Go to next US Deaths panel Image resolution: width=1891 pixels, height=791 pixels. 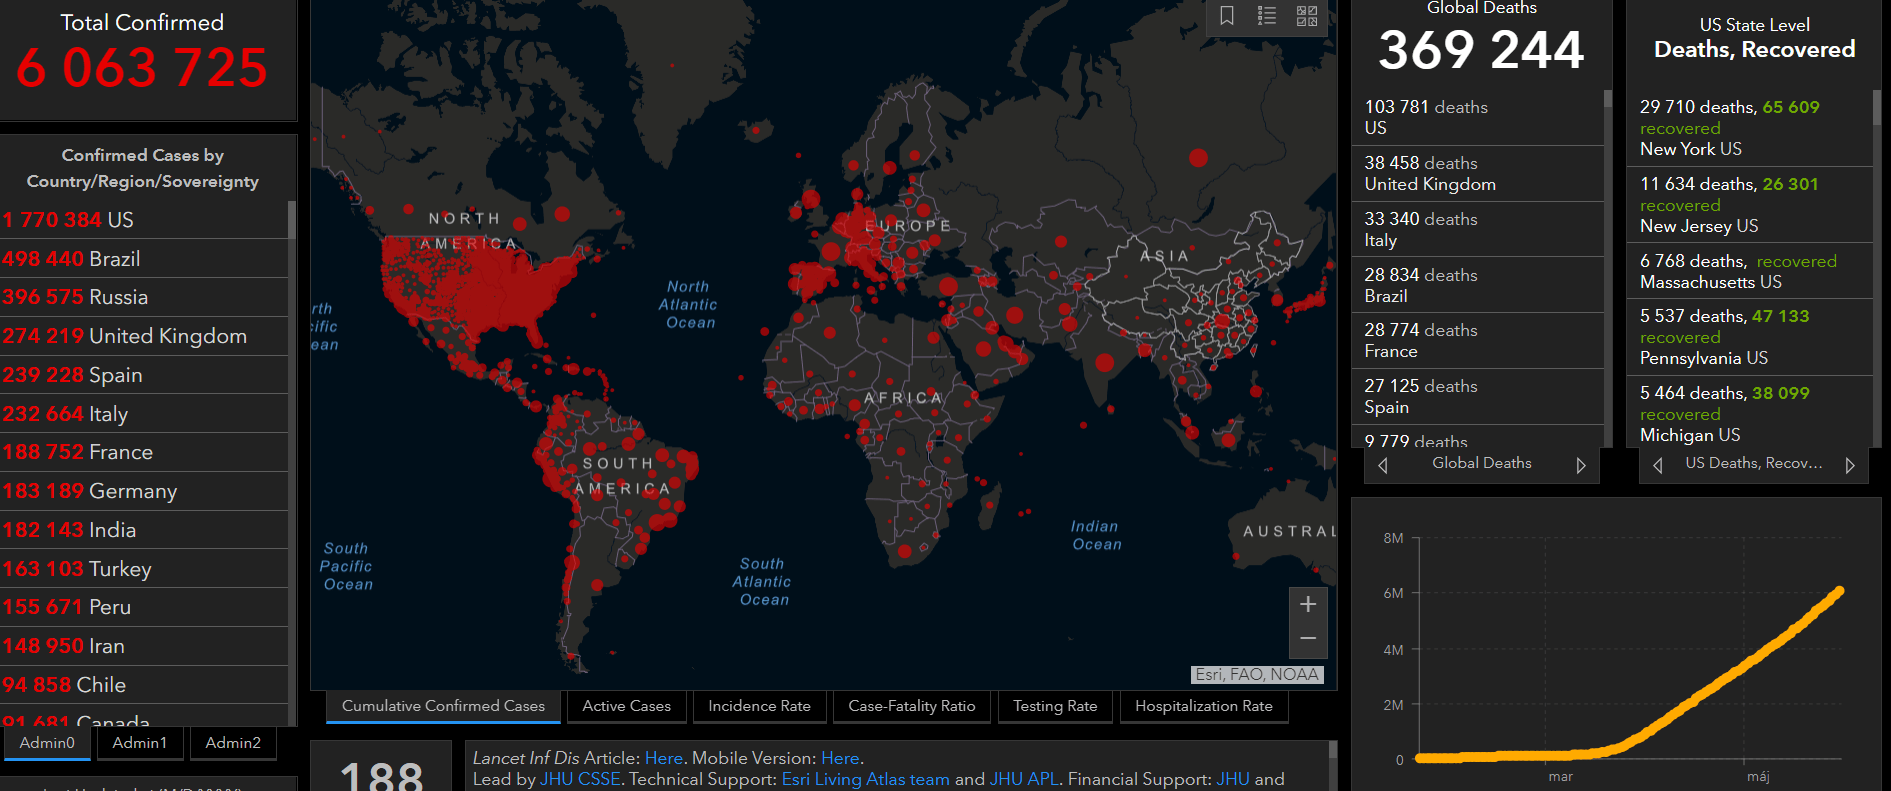[x=1850, y=465]
